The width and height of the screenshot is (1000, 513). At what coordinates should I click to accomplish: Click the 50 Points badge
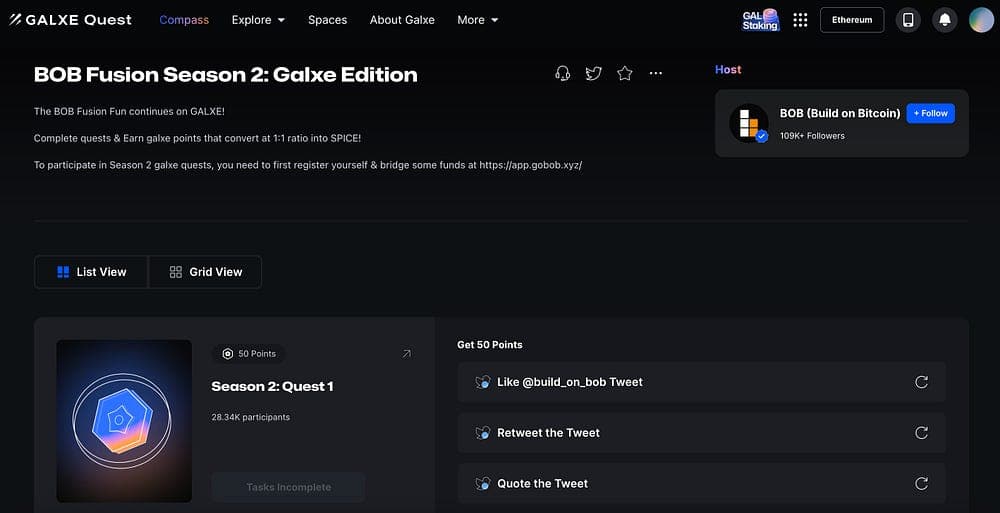tap(249, 353)
